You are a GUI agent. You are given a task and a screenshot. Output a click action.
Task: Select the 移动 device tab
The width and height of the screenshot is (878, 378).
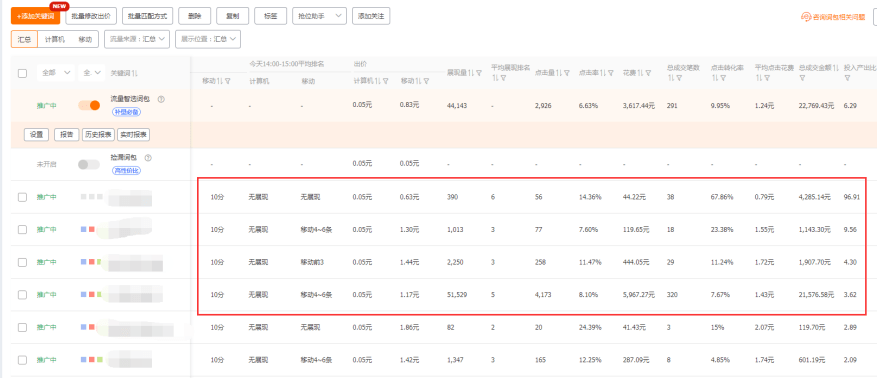tap(85, 39)
